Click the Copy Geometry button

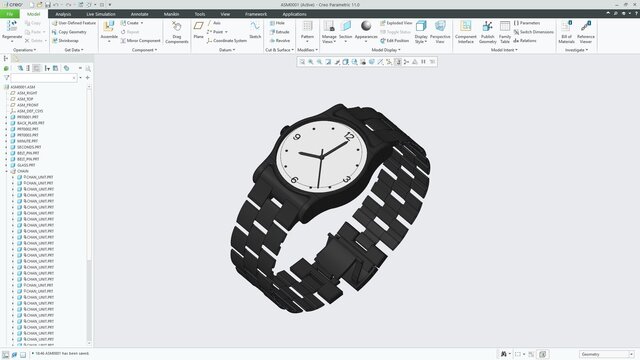[x=69, y=32]
